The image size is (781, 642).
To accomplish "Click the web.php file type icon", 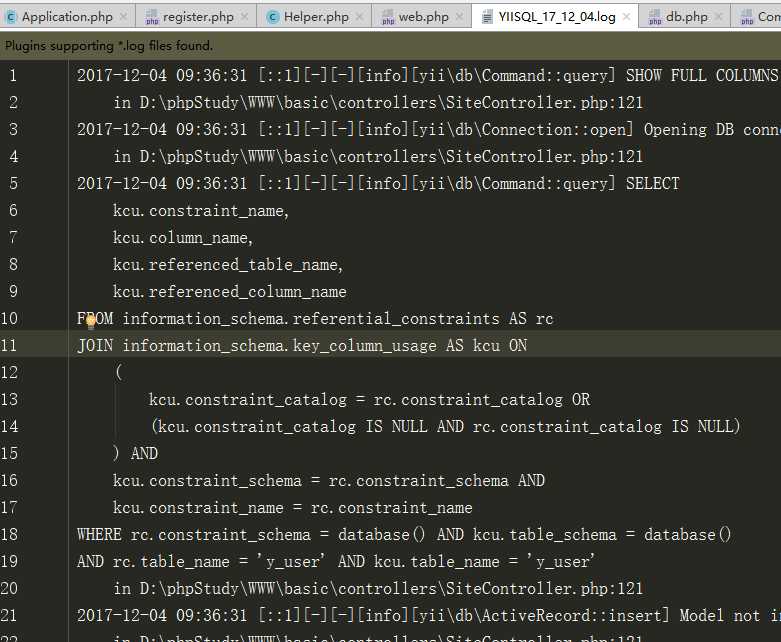I will coord(388,17).
